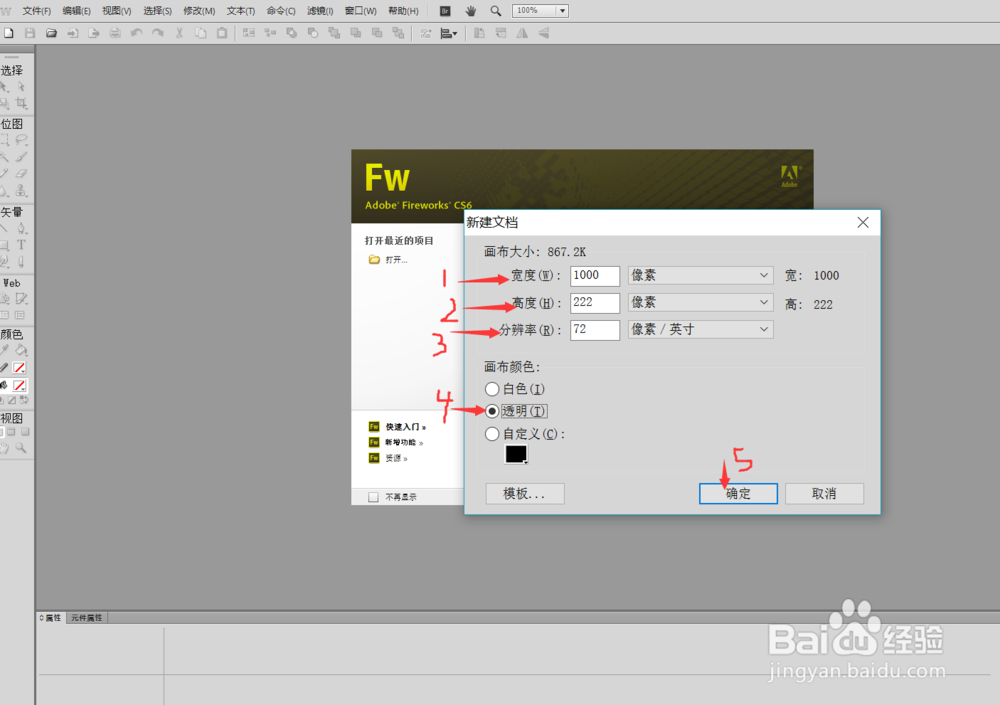The image size is (1000, 705).
Task: Select the Crop tool
Action: point(21,103)
